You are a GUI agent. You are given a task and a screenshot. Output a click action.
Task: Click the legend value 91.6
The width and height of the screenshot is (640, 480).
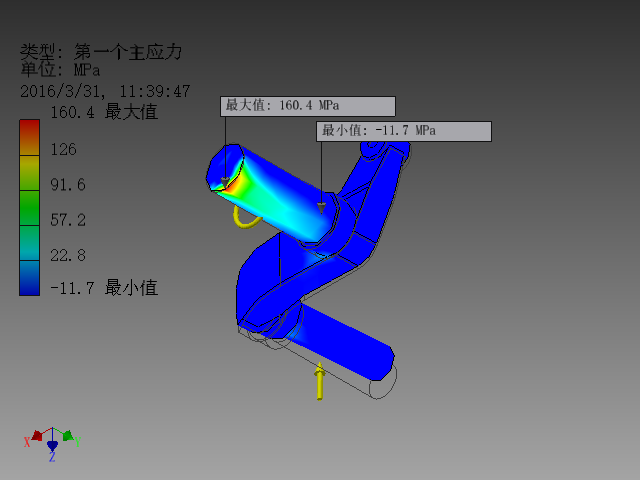[68, 185]
